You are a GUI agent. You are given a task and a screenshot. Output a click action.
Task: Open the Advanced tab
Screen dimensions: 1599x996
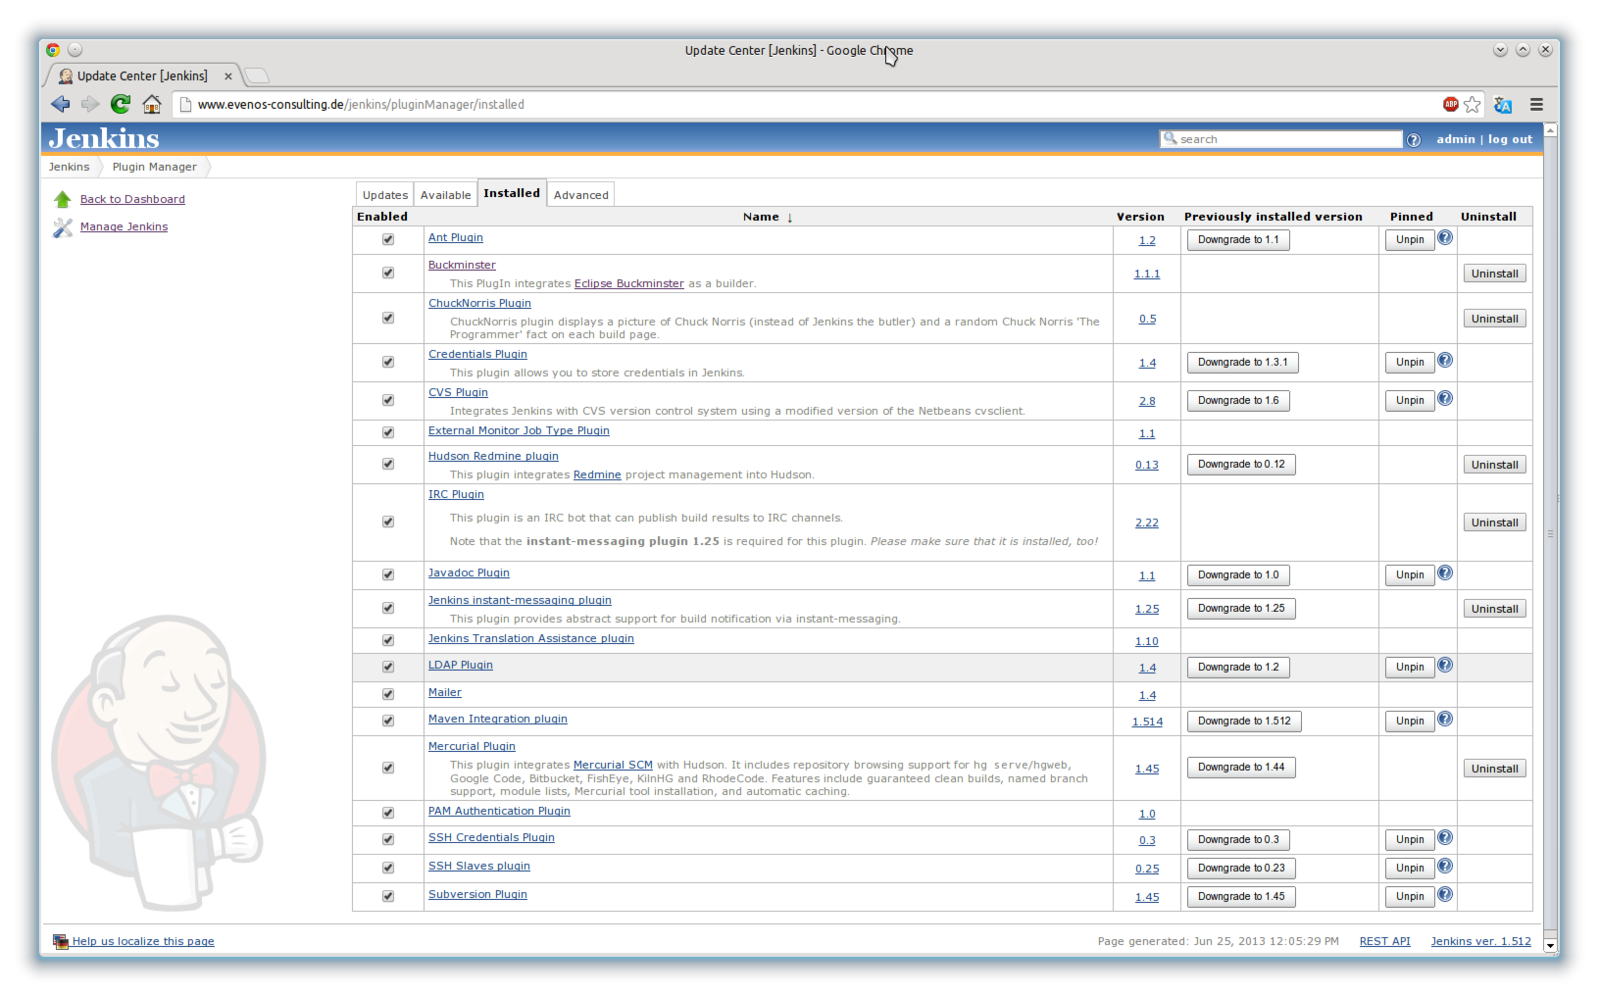581,195
